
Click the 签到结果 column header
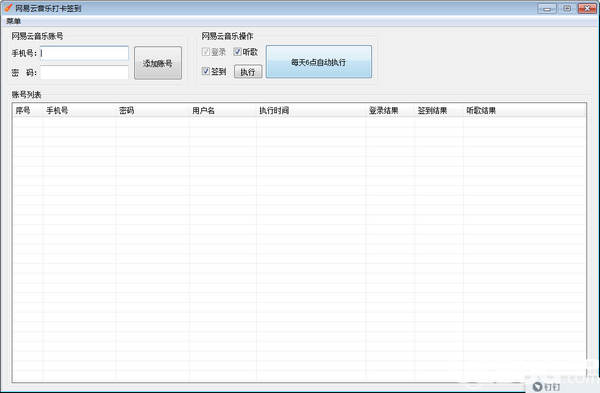click(x=439, y=111)
